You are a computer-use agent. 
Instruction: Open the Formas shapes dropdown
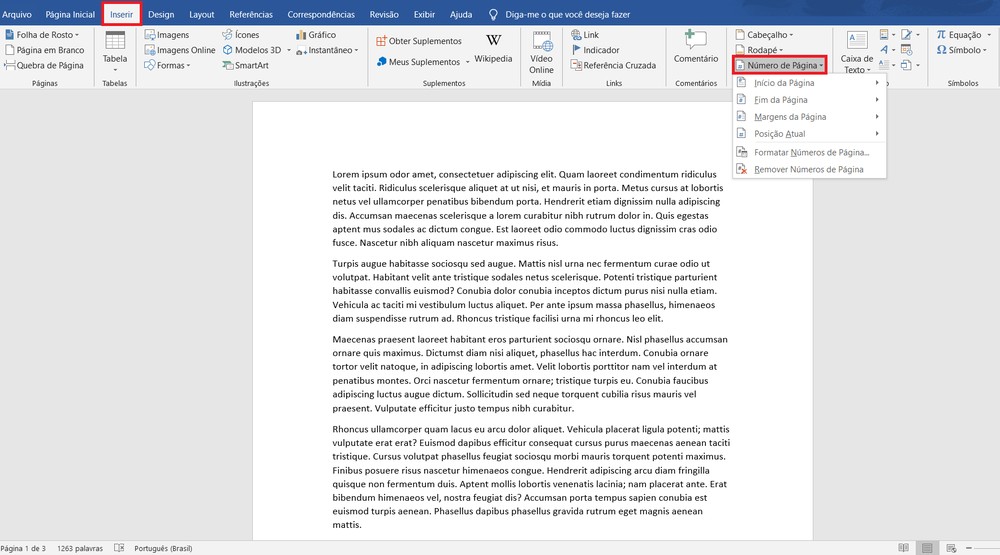pyautogui.click(x=167, y=65)
